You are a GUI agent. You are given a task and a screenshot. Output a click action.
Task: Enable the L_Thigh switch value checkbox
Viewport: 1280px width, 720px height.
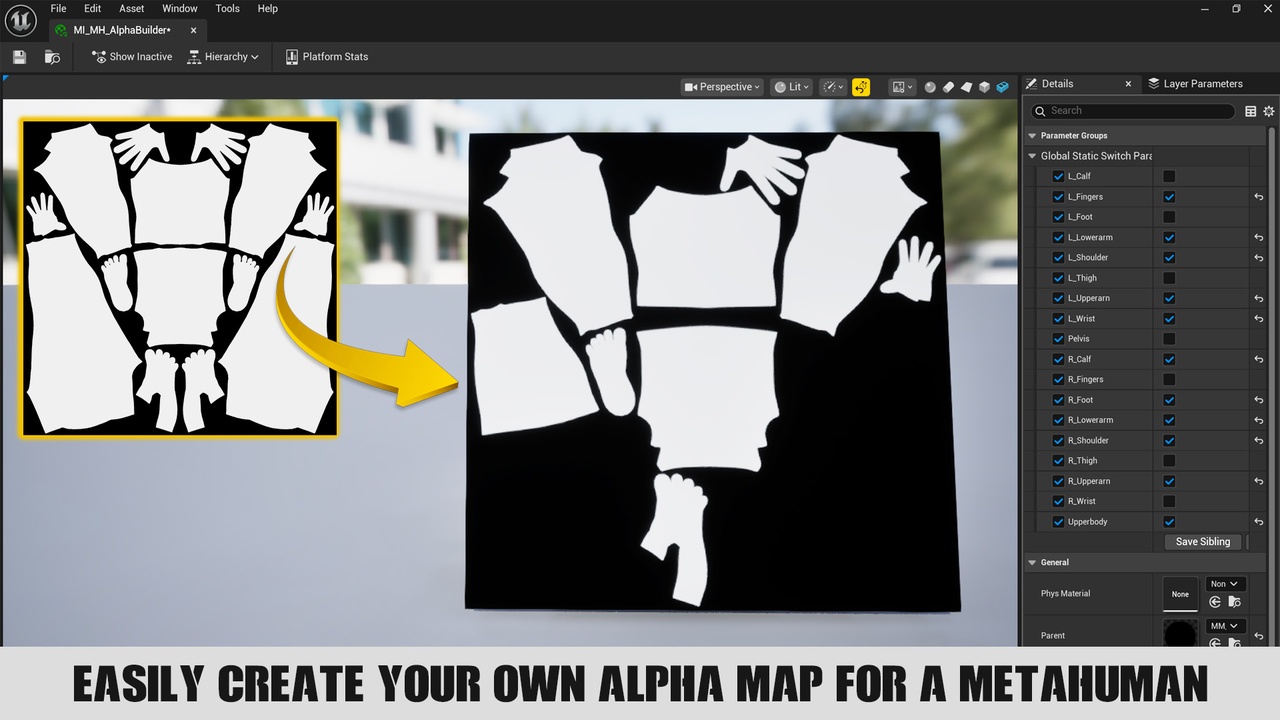(x=1169, y=278)
